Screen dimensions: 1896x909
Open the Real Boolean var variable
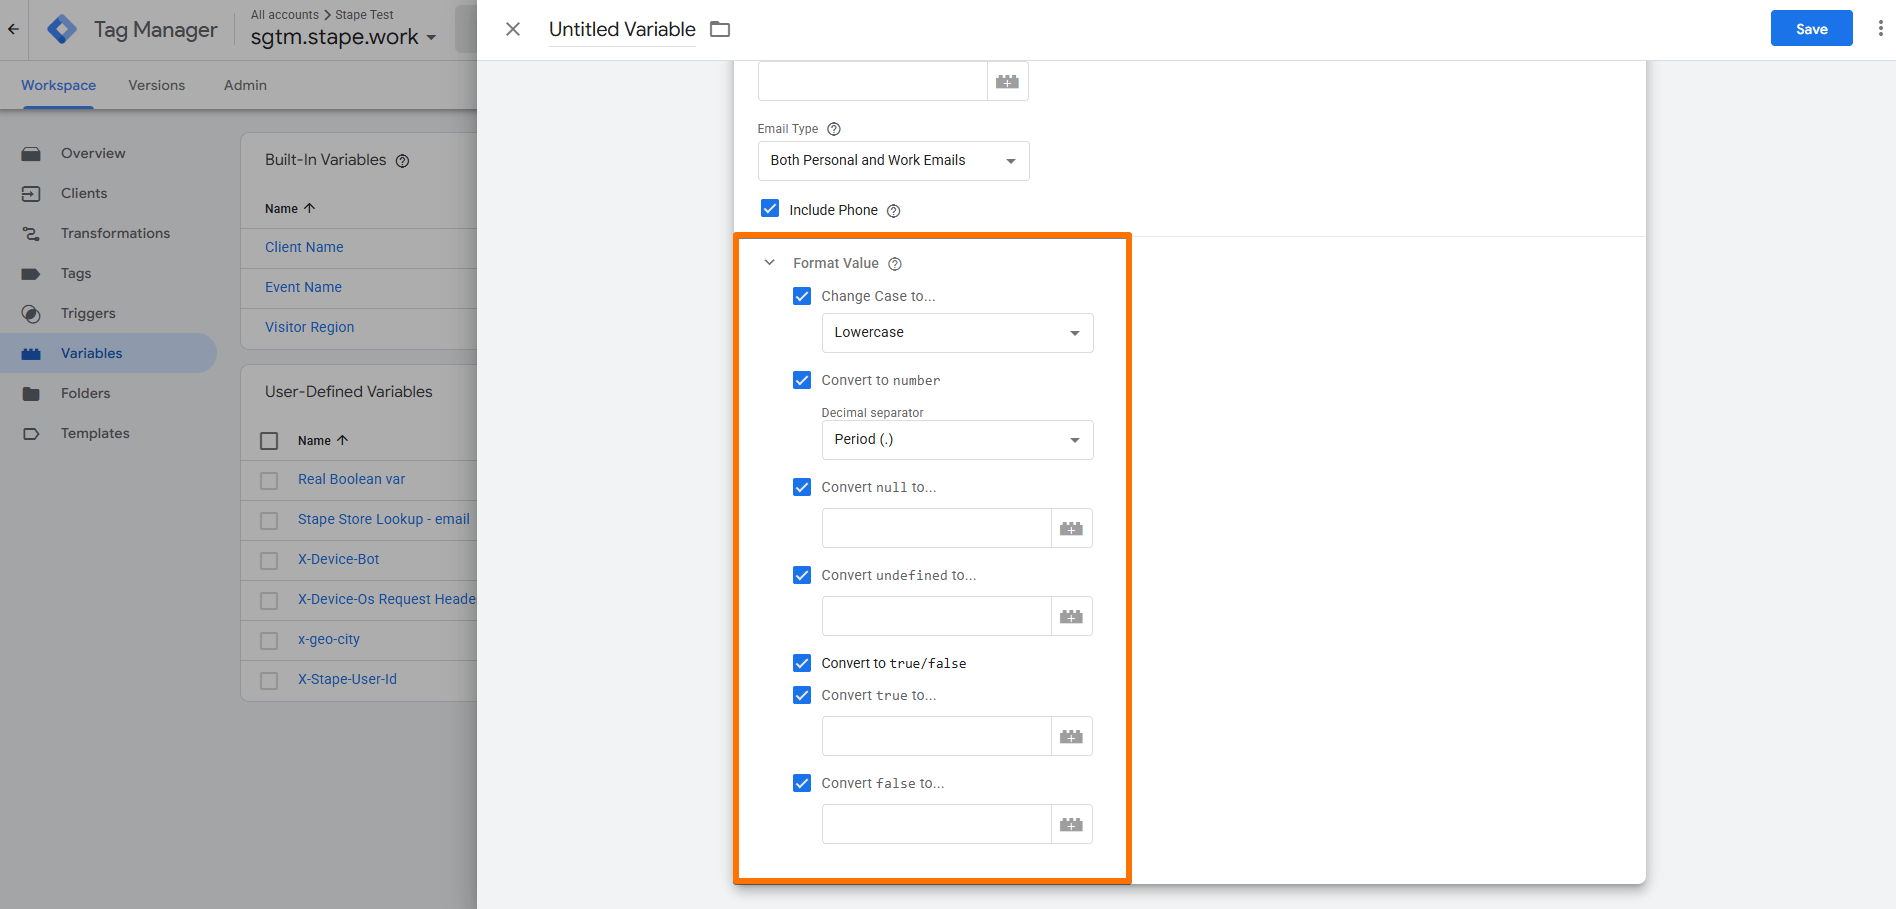click(351, 479)
